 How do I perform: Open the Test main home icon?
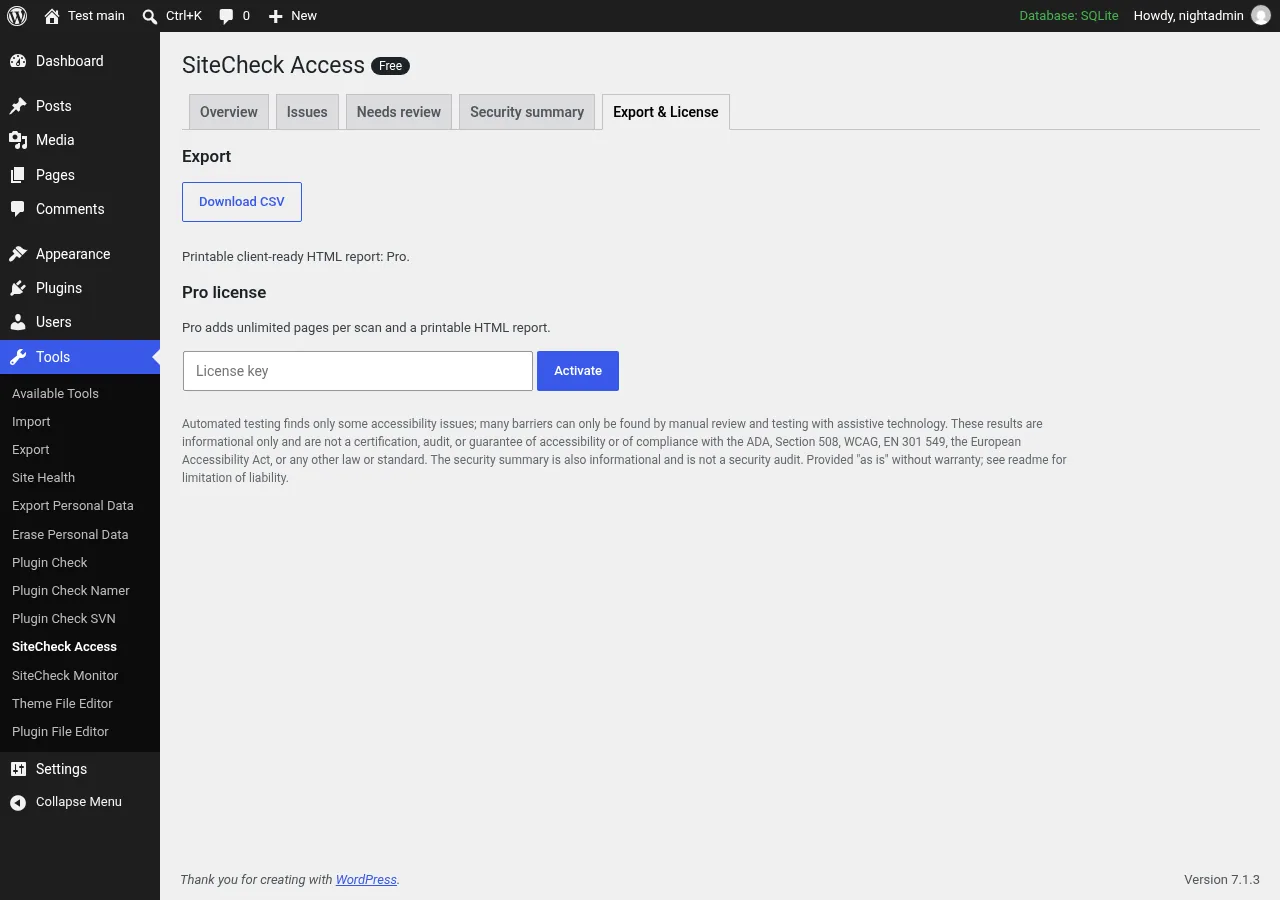click(52, 16)
